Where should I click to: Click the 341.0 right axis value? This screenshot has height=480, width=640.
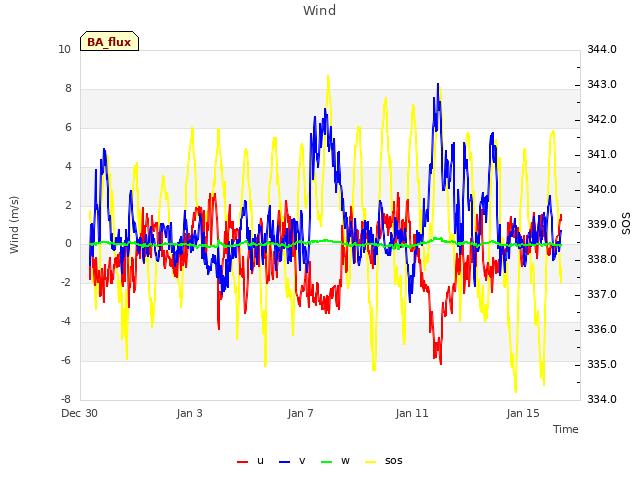602,154
